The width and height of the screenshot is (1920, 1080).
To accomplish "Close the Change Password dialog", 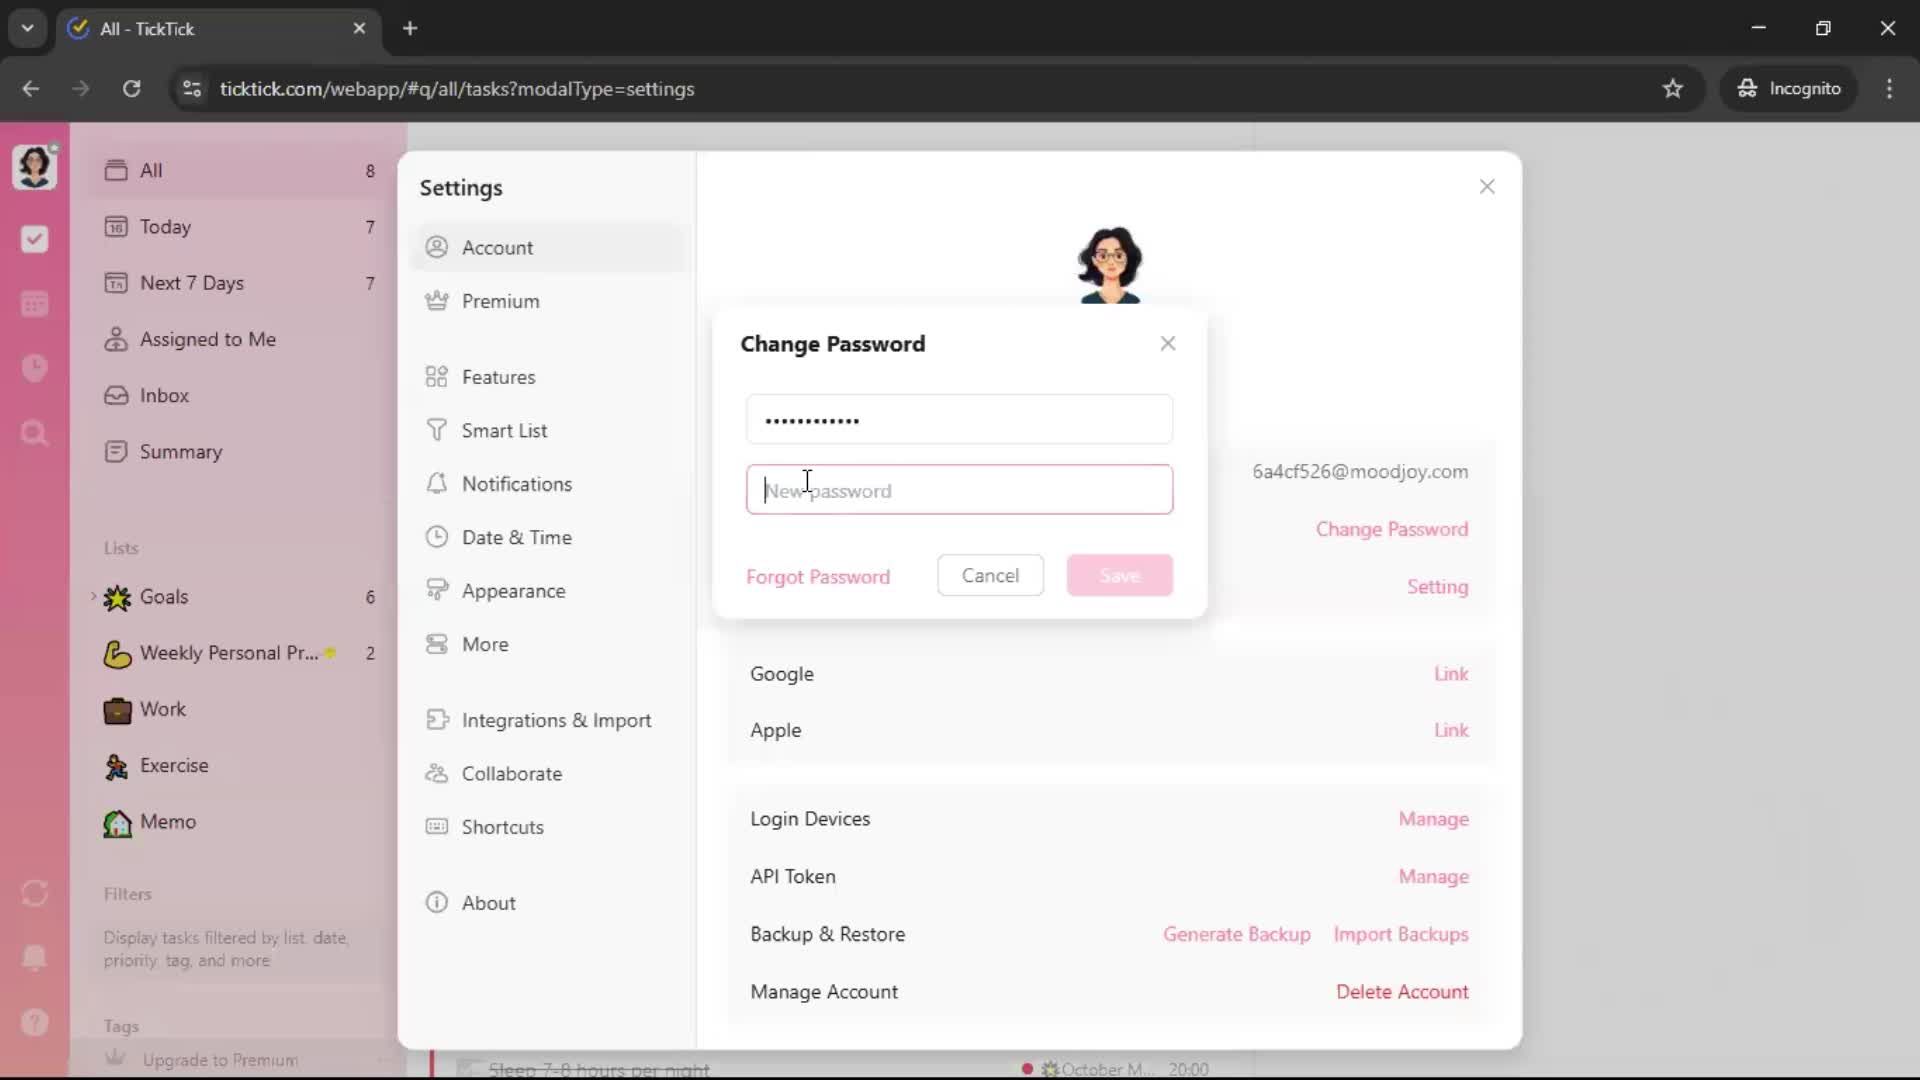I will click(1167, 343).
